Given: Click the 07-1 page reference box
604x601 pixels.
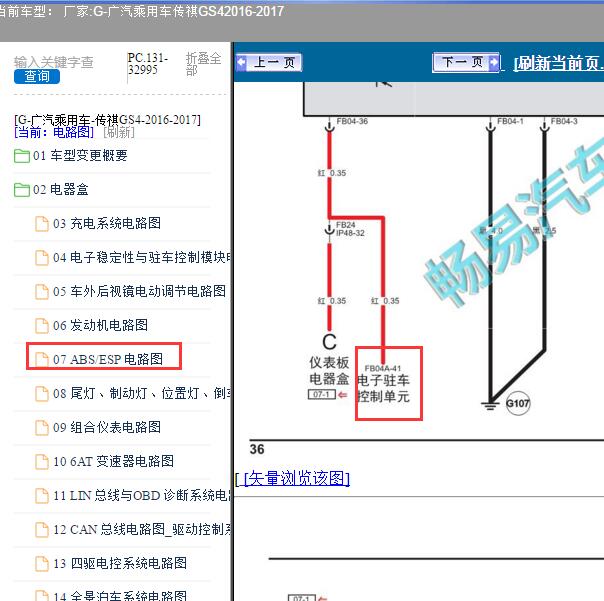Looking at the screenshot, I should point(322,395).
